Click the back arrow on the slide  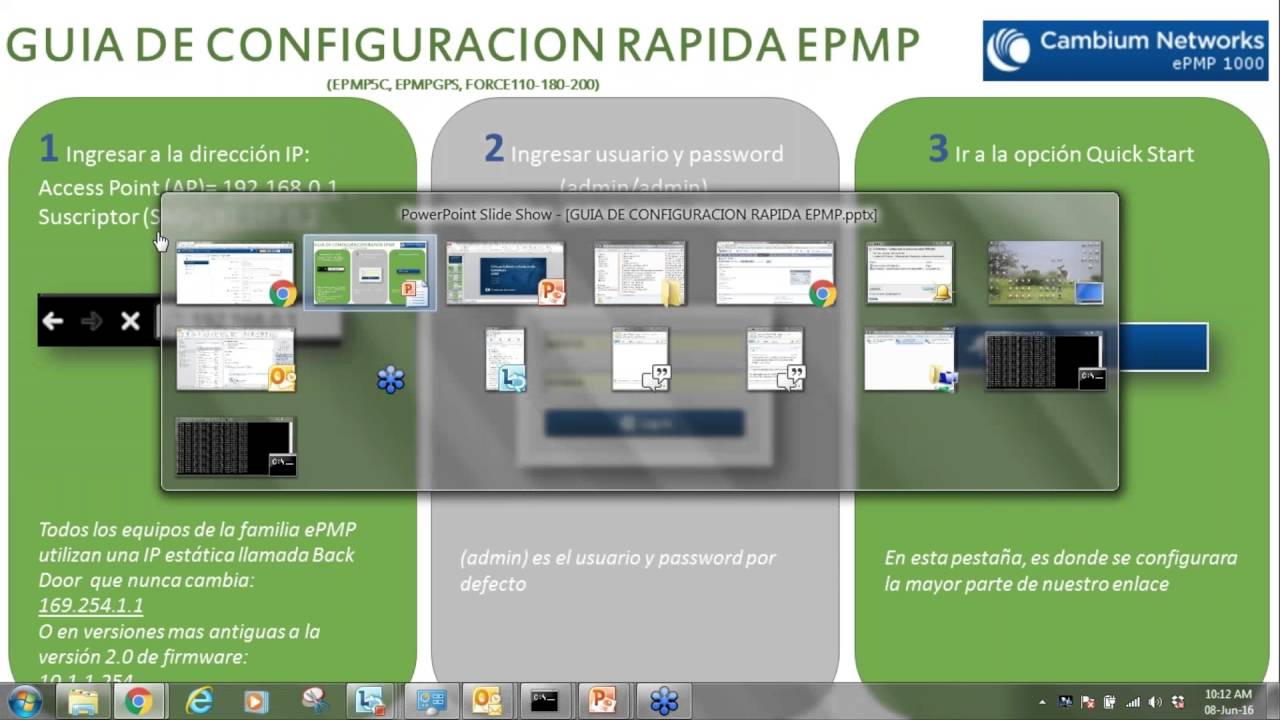pyautogui.click(x=53, y=321)
